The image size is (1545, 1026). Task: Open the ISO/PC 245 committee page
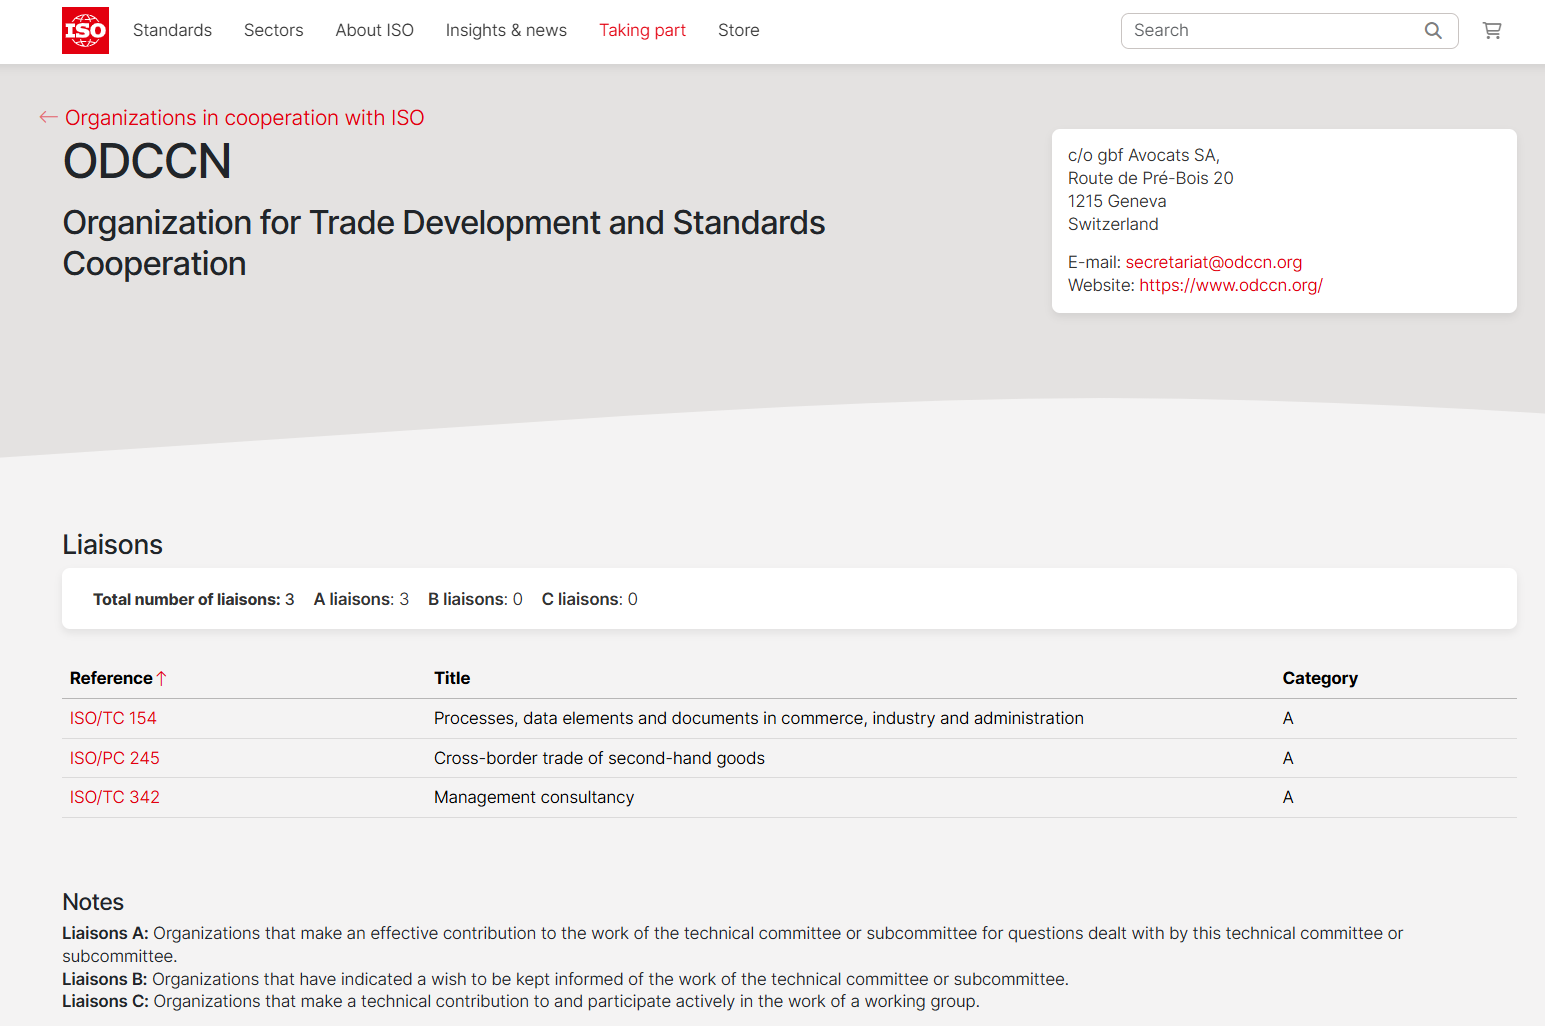coord(114,758)
